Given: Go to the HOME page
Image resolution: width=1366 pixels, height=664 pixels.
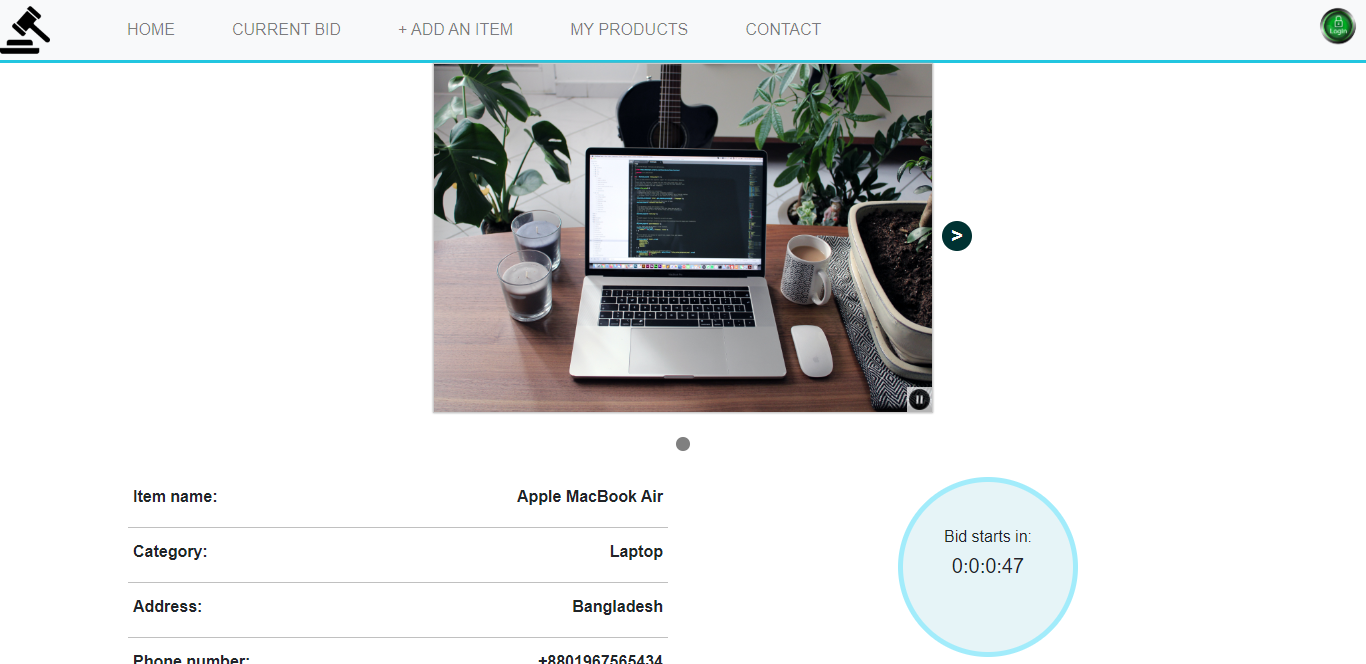Looking at the screenshot, I should [x=151, y=30].
